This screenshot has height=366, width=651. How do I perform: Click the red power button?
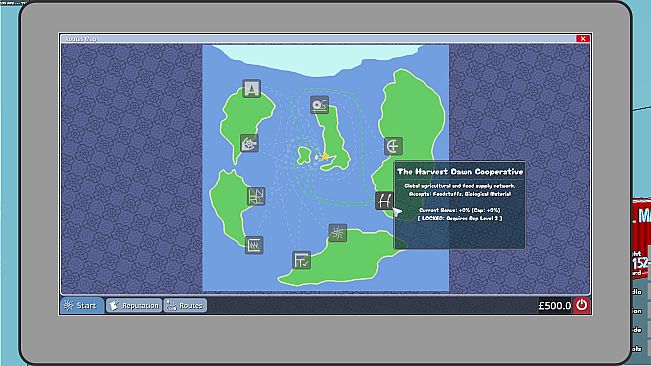[582, 305]
